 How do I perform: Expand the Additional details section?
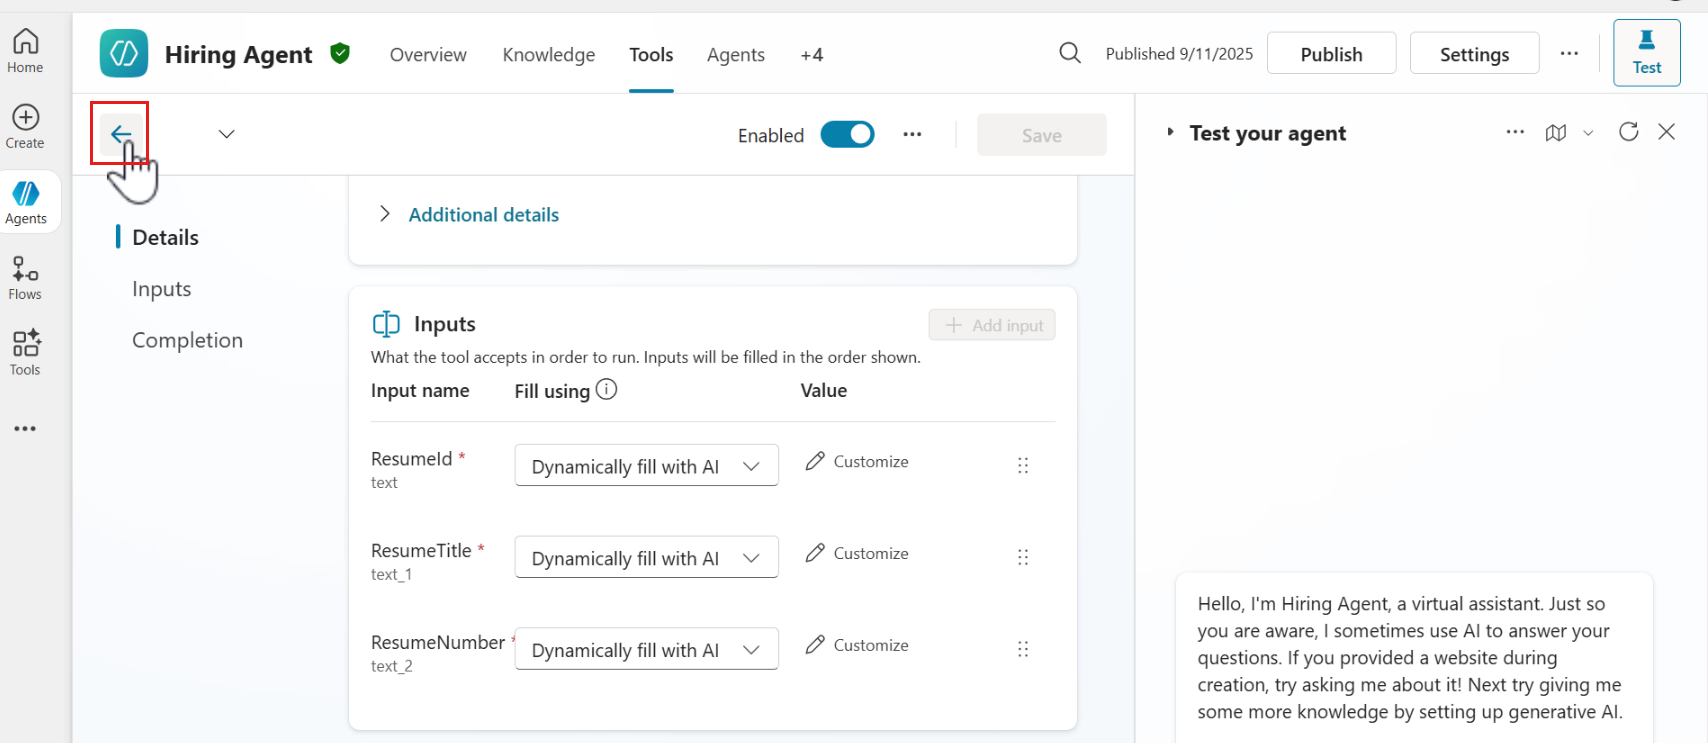385,214
